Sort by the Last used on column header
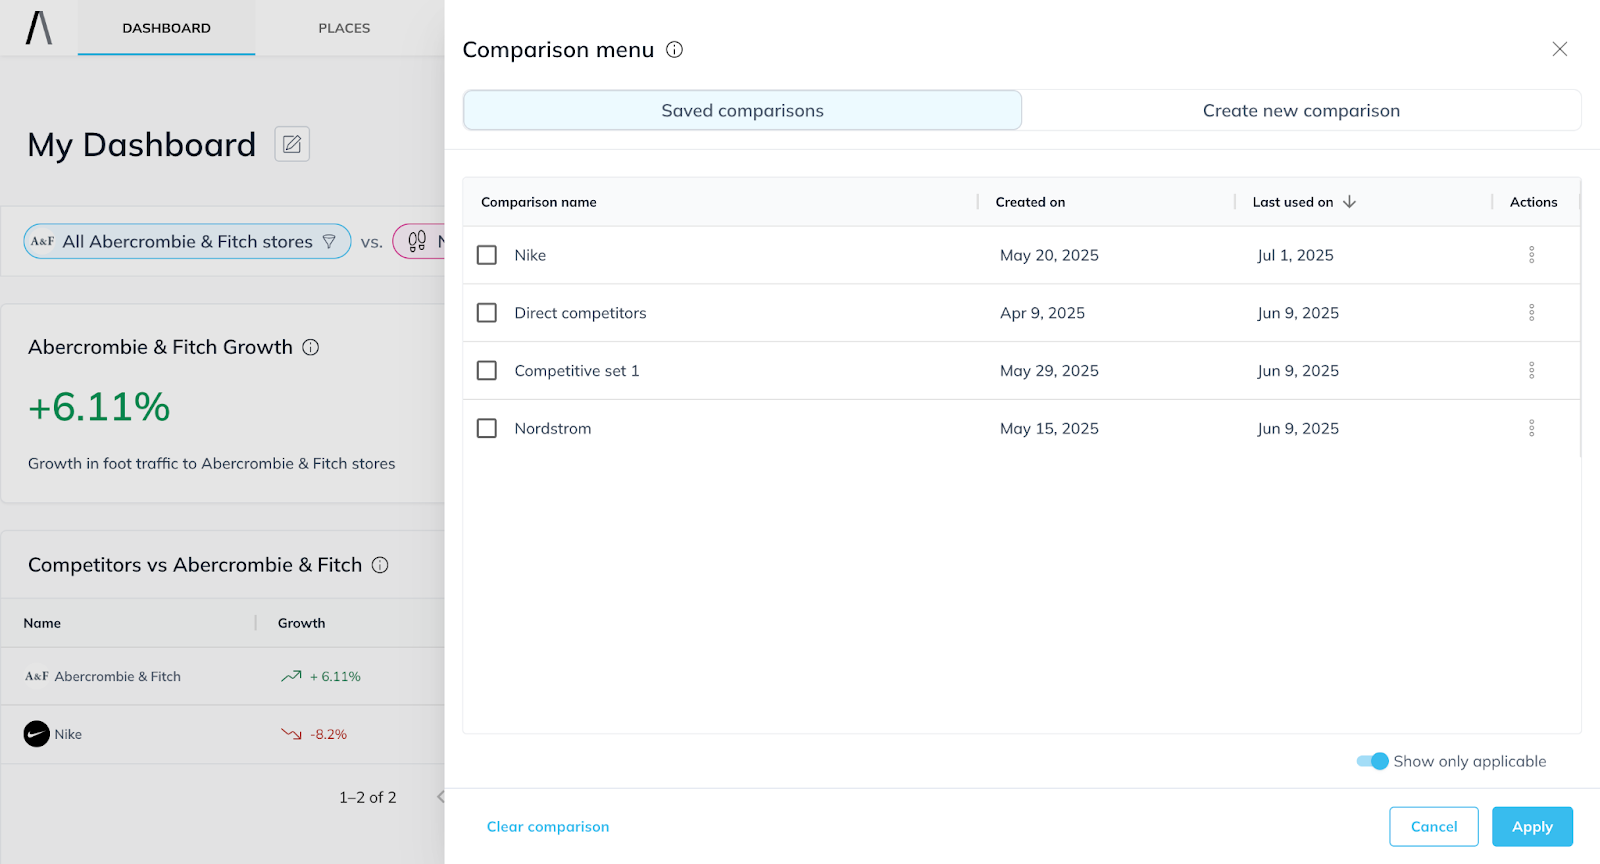Image resolution: width=1600 pixels, height=864 pixels. point(1293,202)
